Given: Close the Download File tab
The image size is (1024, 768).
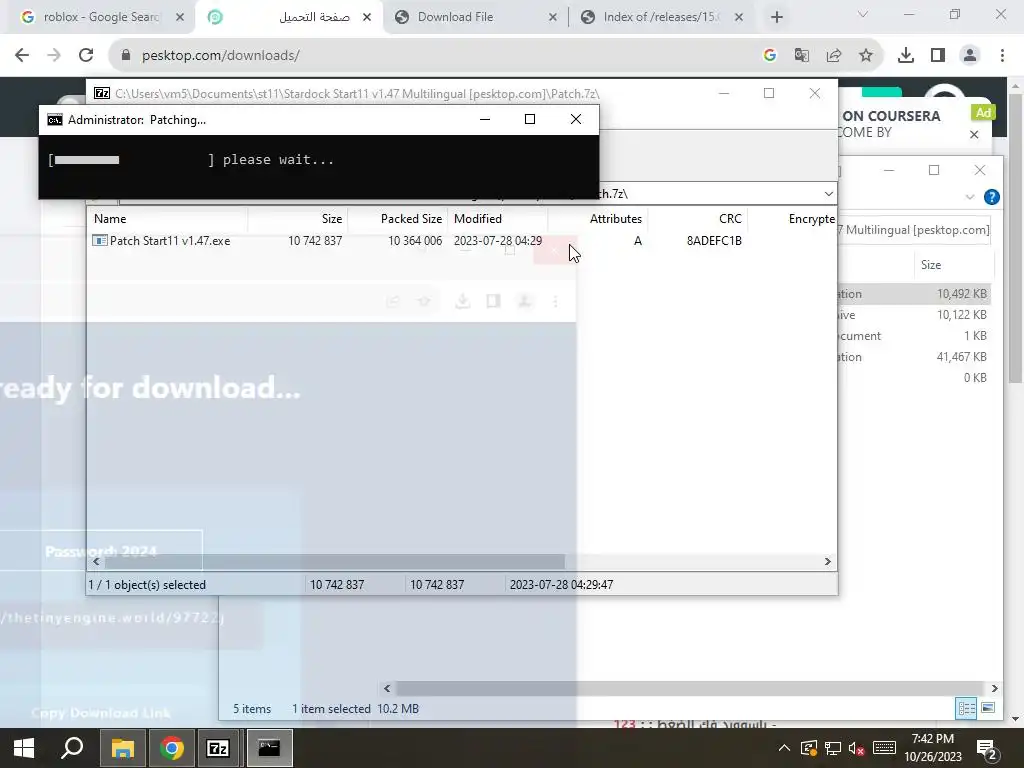Looking at the screenshot, I should click(552, 17).
